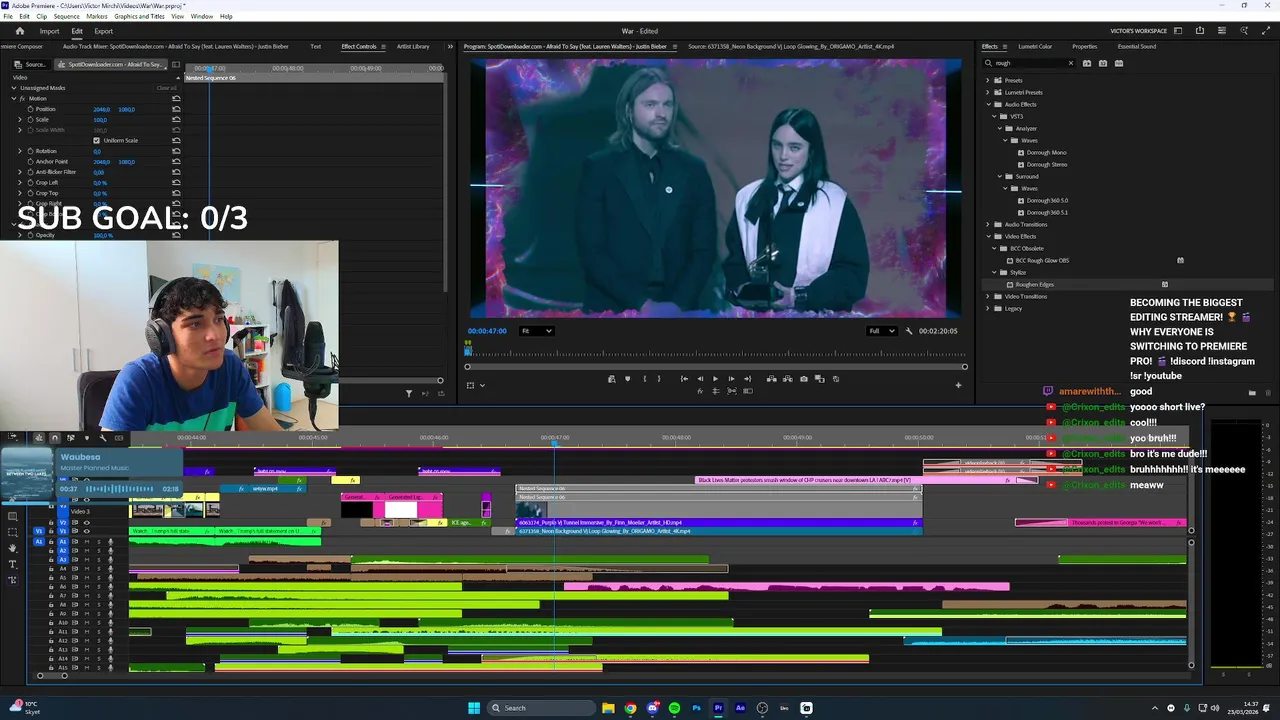Open the Full playback resolution dropdown
The height and width of the screenshot is (720, 1280).
click(882, 331)
